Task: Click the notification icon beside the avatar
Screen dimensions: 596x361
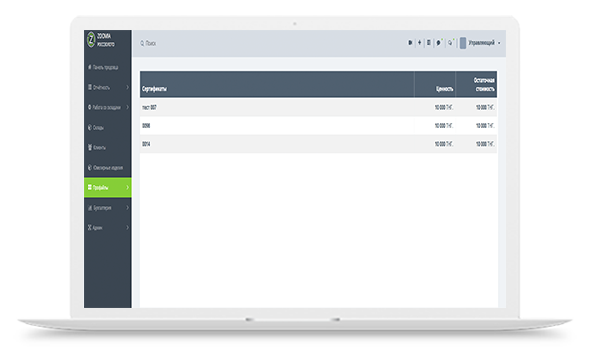Action: pos(451,43)
